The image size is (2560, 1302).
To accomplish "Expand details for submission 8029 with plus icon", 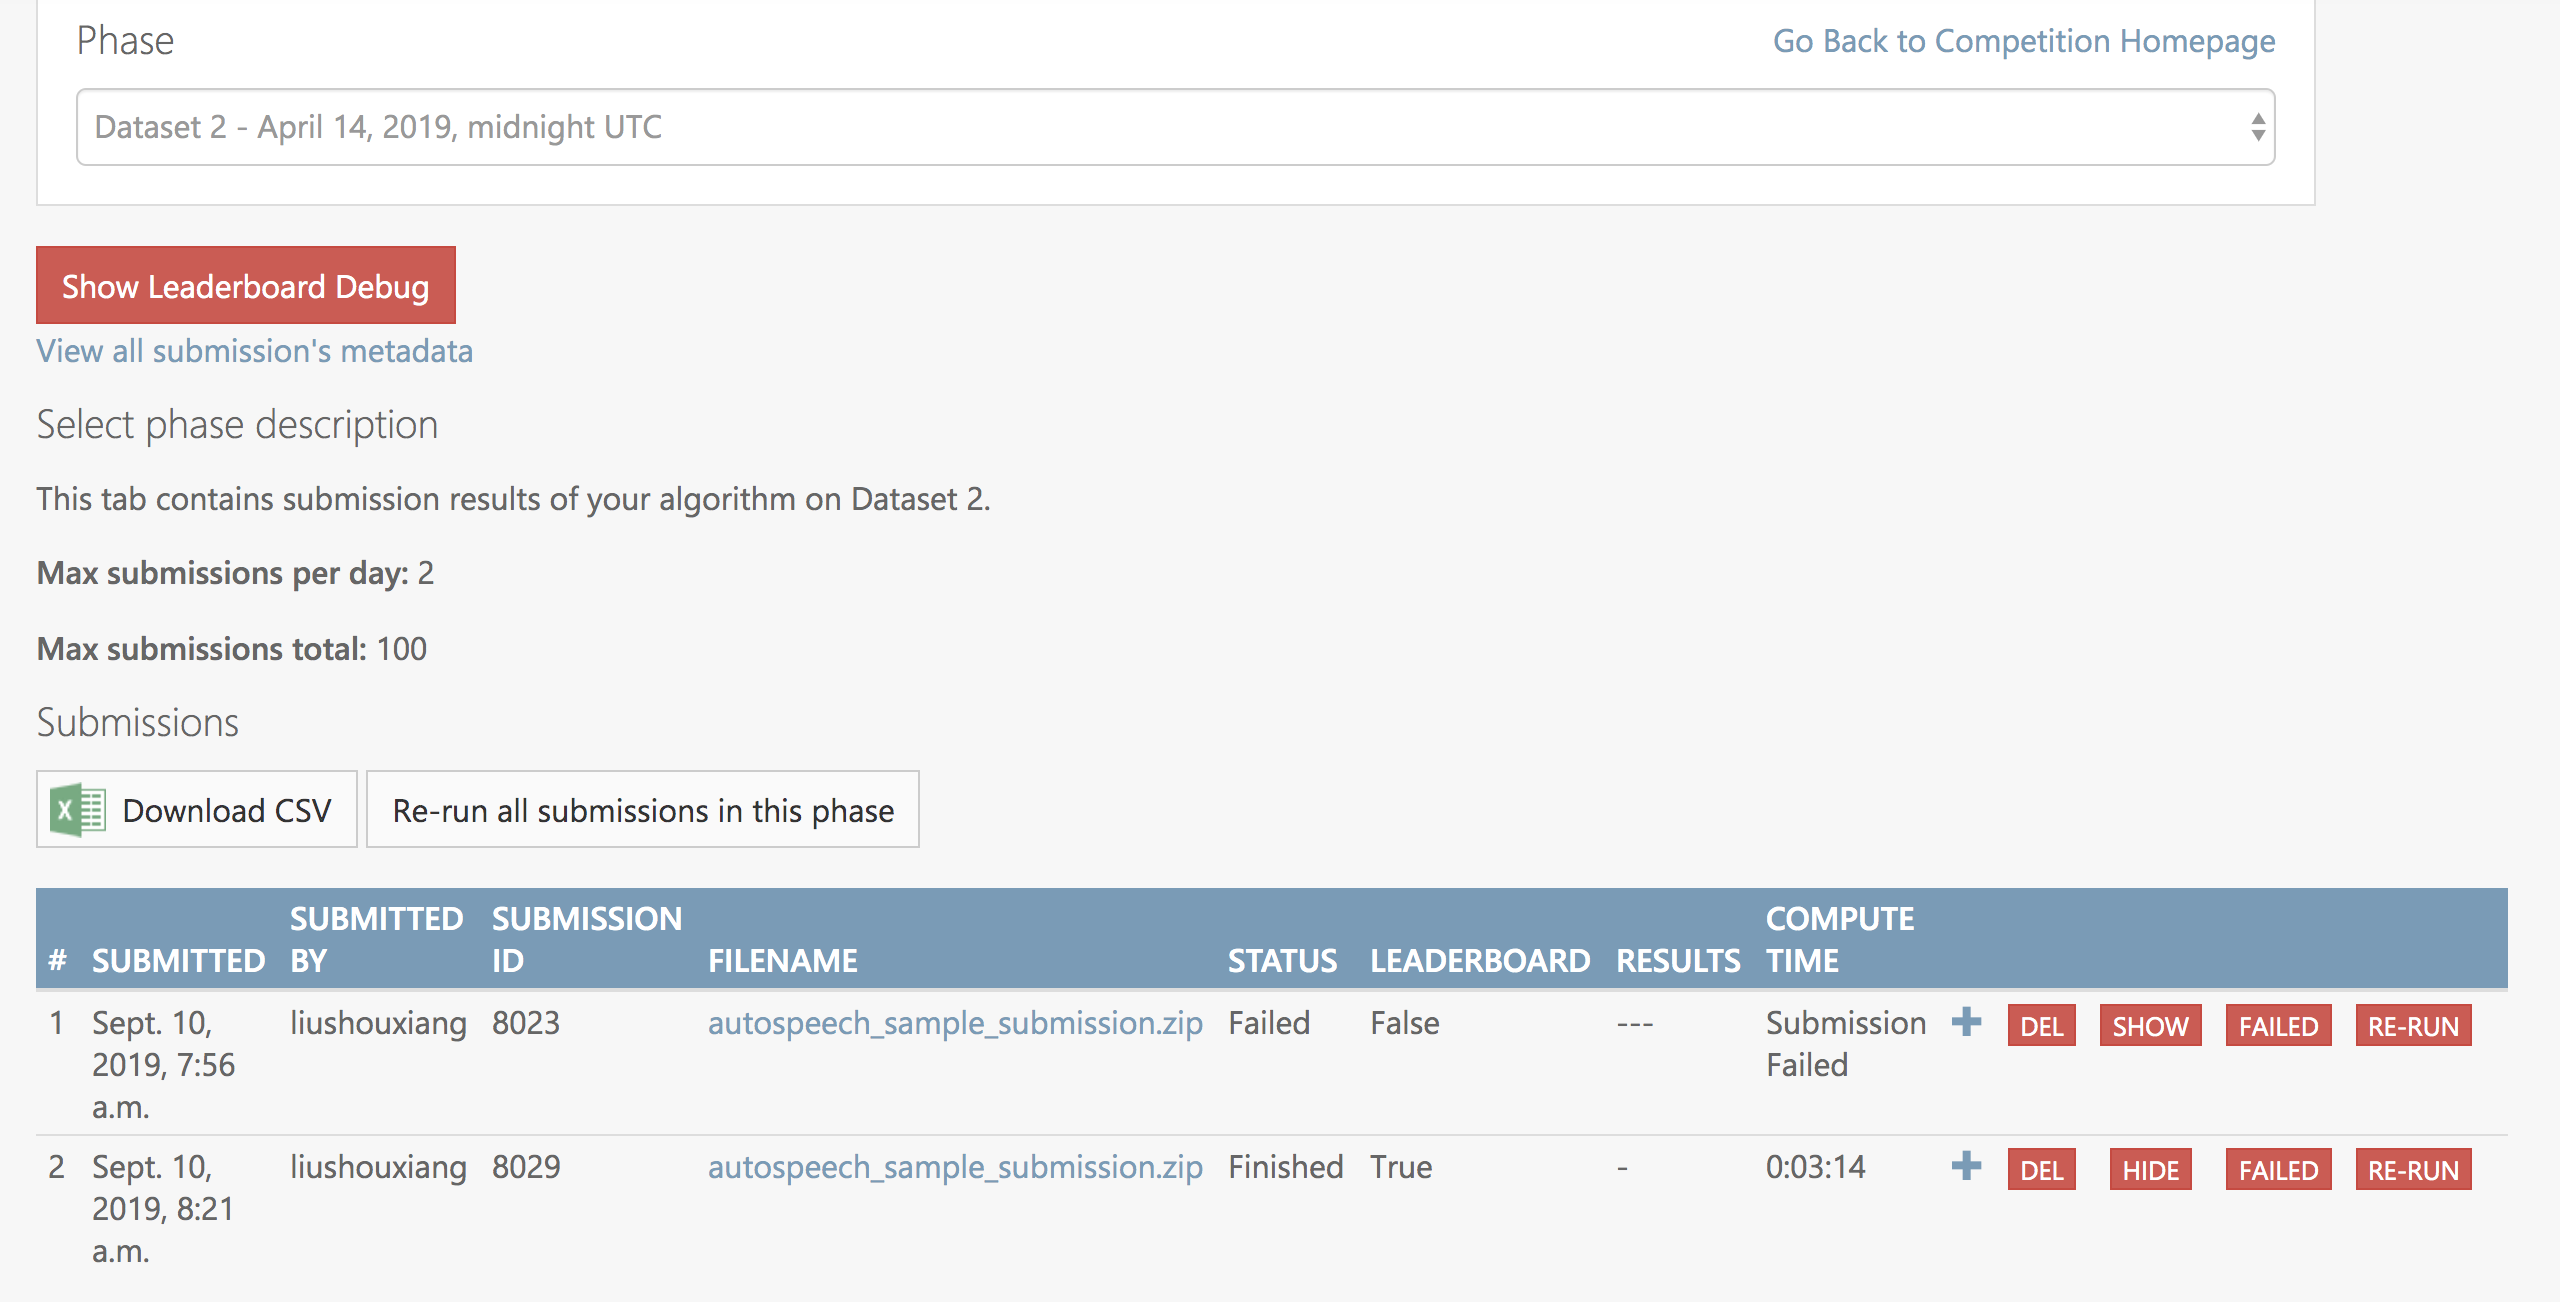I will click(1966, 1166).
